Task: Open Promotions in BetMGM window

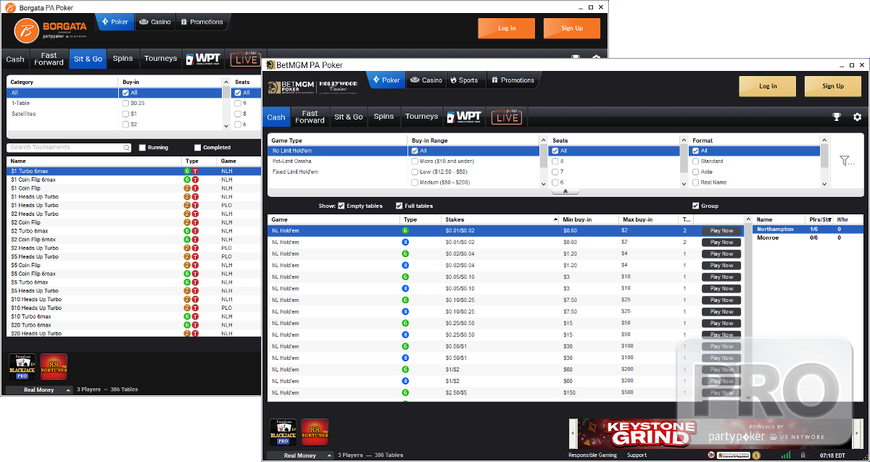Action: [513, 80]
